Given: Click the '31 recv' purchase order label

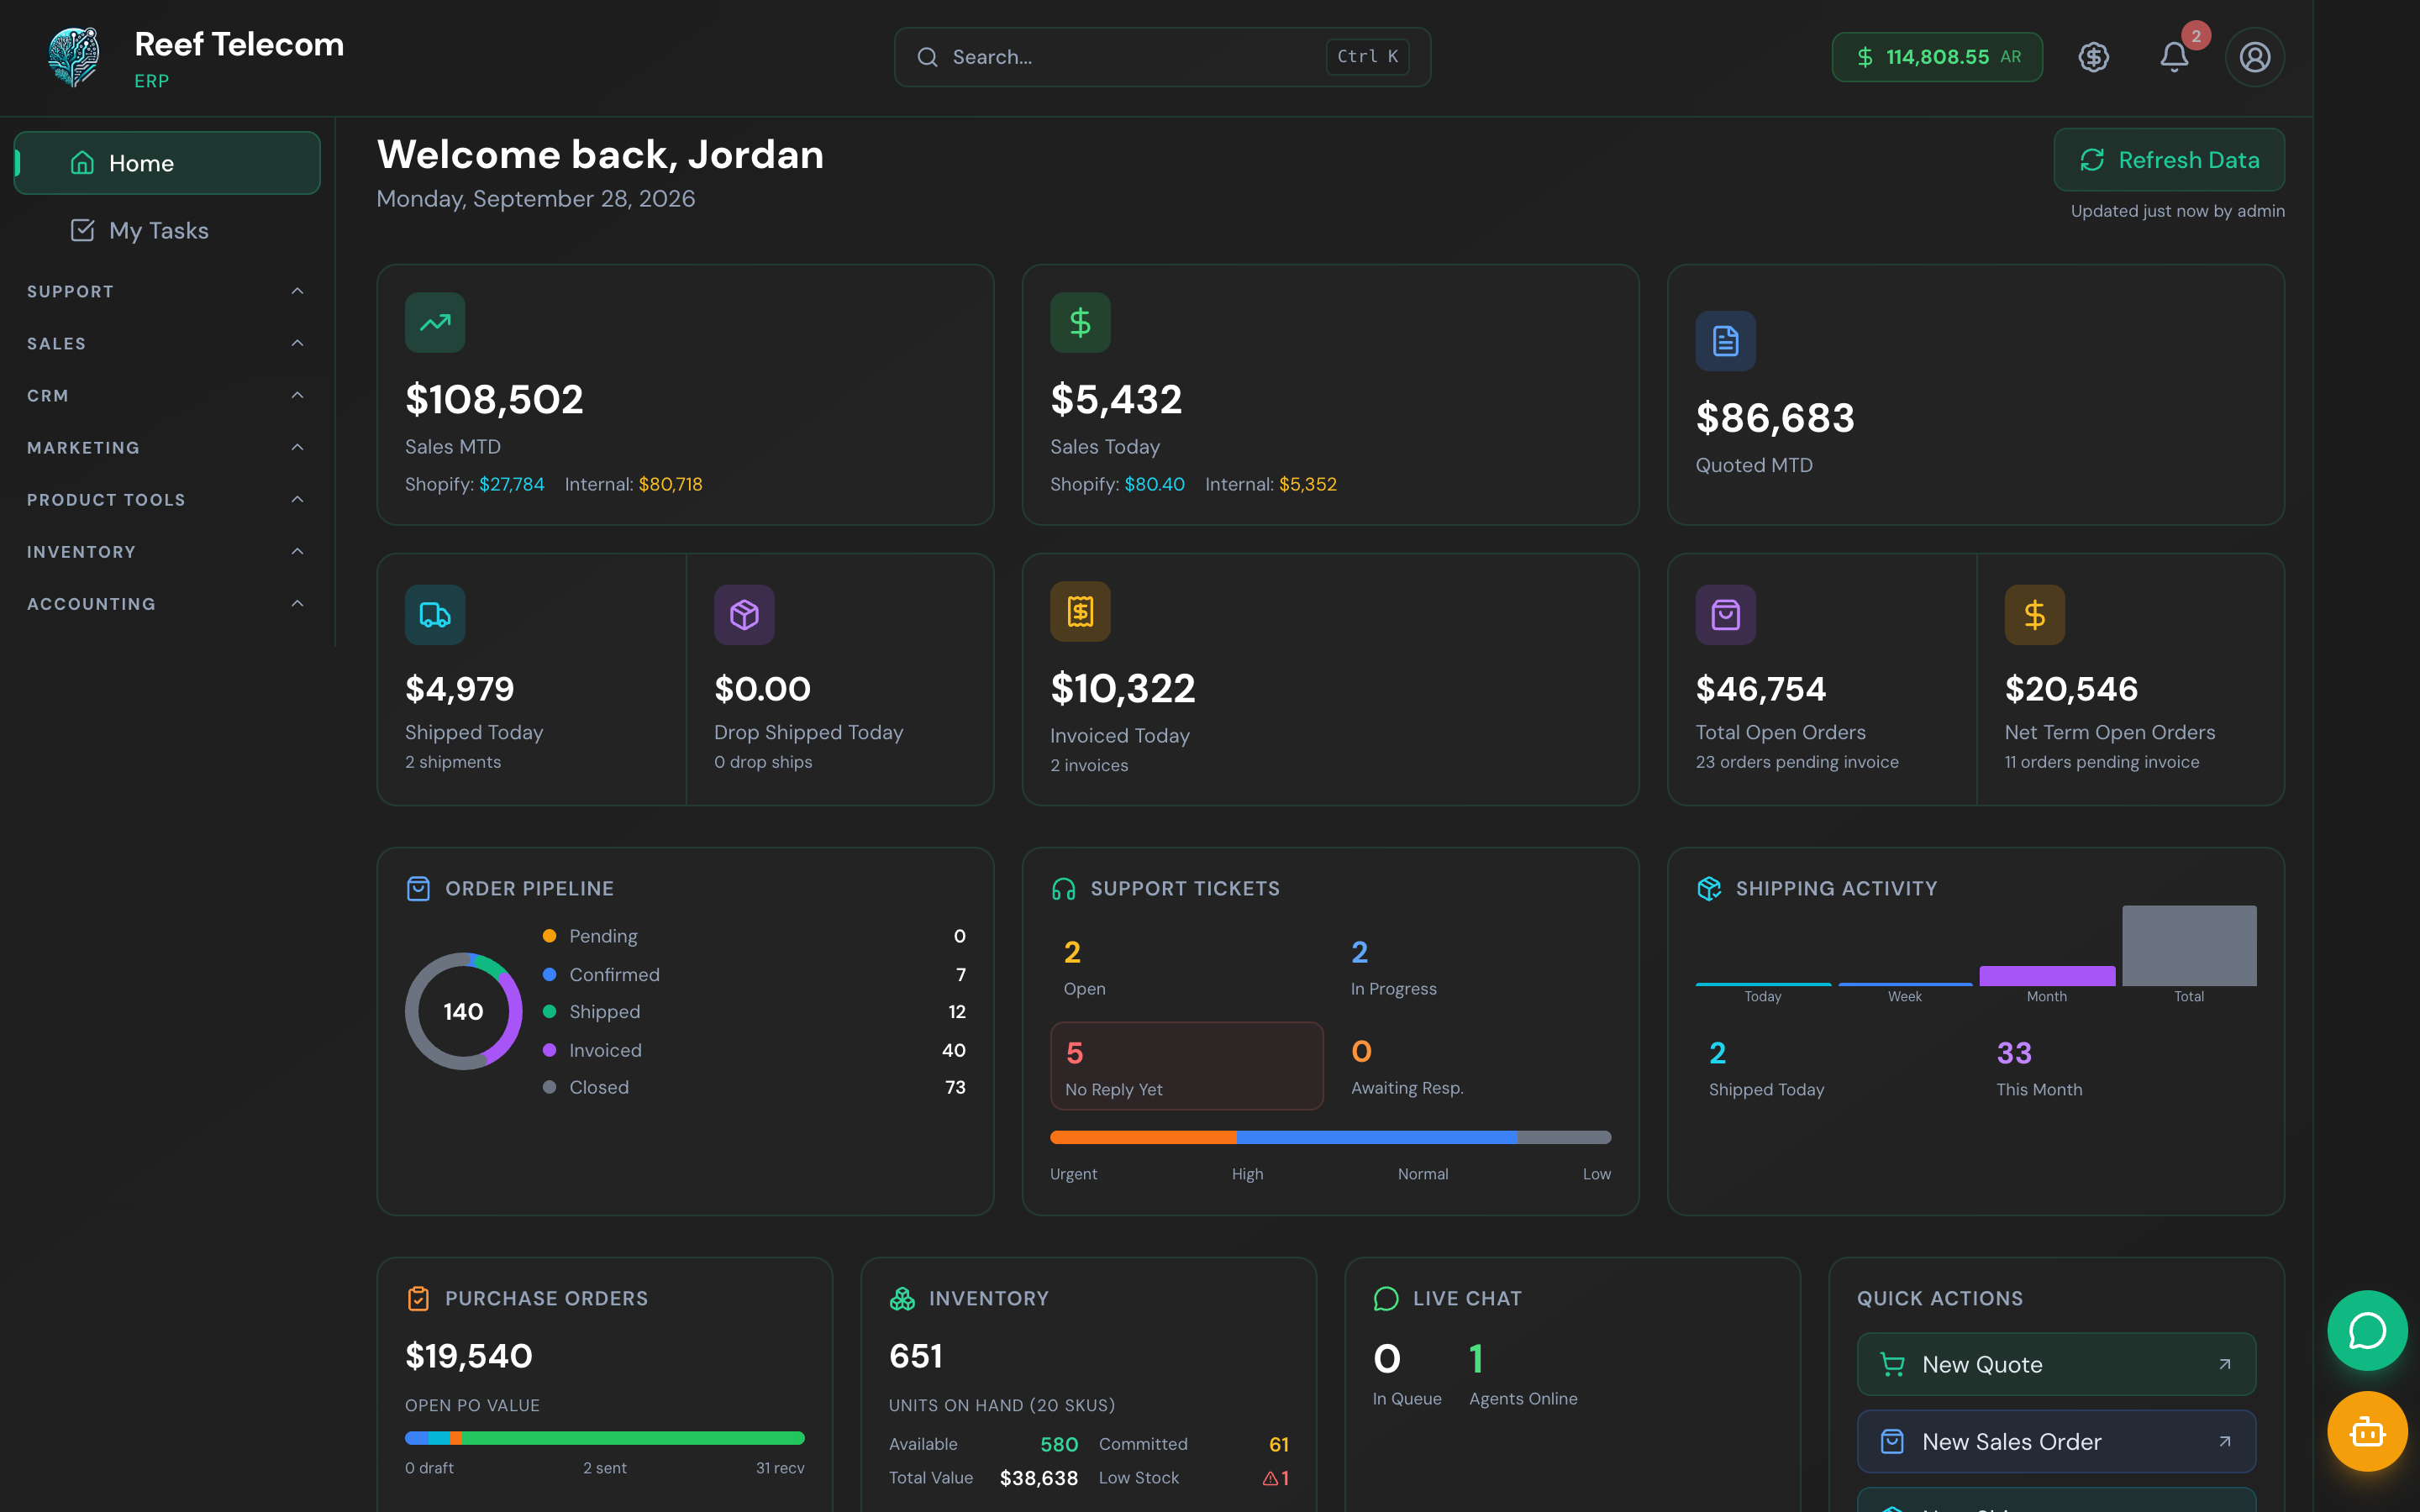Looking at the screenshot, I should pos(780,1468).
